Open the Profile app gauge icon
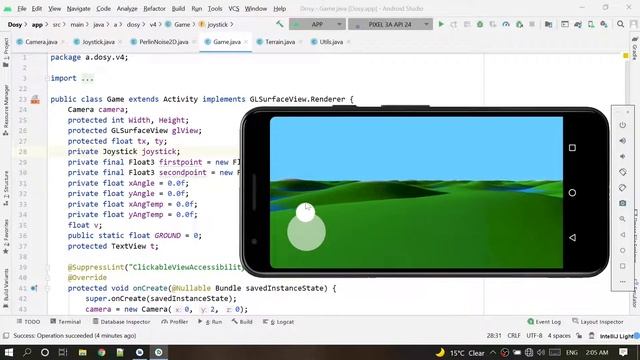This screenshot has height=360, width=640. (506, 24)
